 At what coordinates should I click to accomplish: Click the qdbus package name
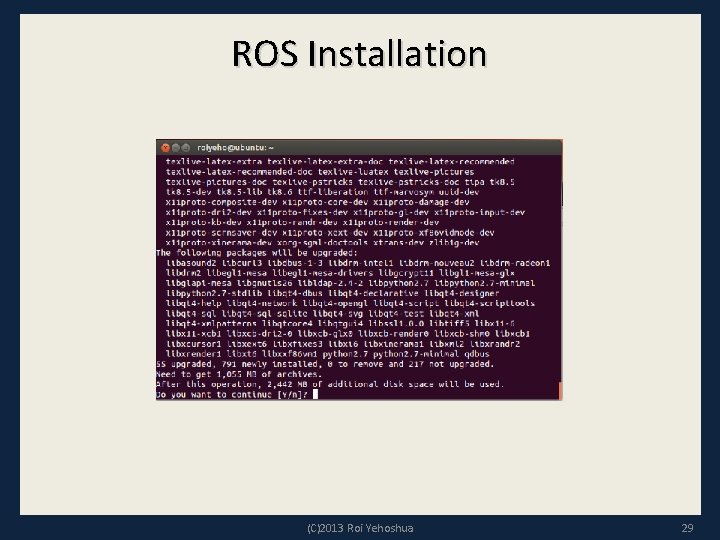[477, 354]
